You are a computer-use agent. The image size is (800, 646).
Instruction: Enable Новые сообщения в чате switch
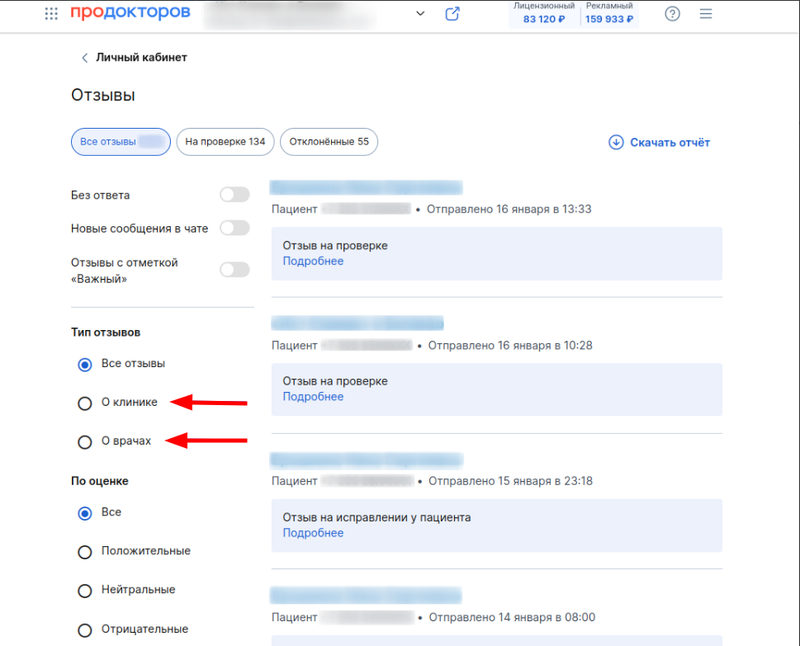[x=234, y=228]
